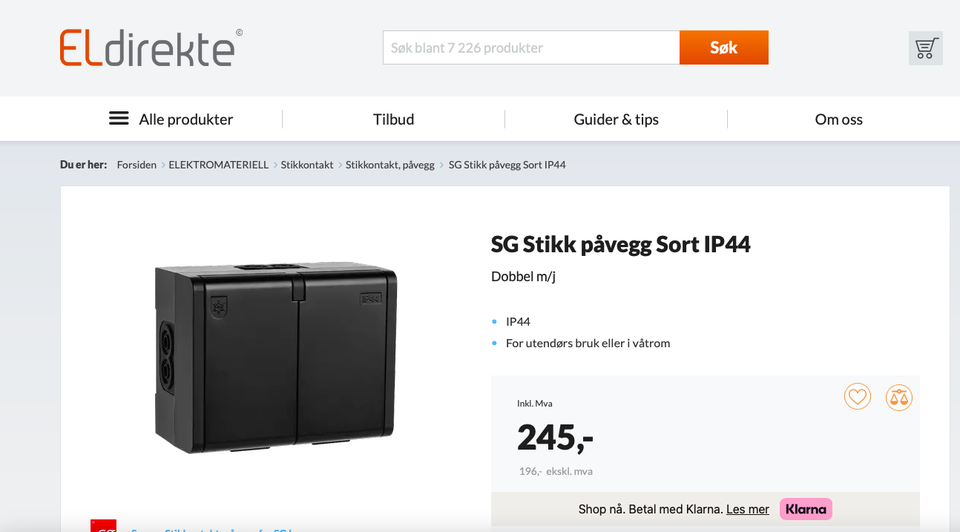The width and height of the screenshot is (960, 532).
Task: Open the hamburger menu icon
Action: (119, 118)
